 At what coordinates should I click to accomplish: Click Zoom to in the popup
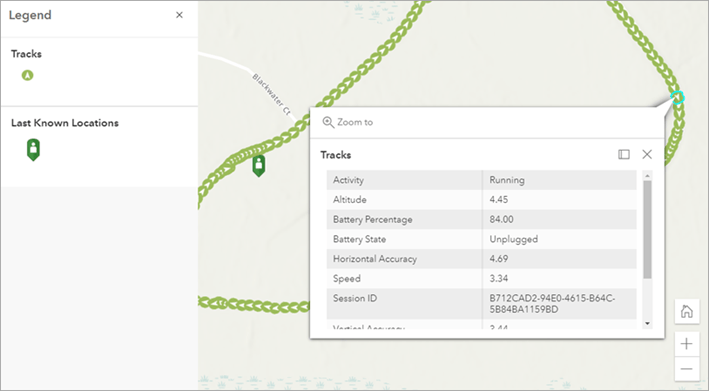(347, 122)
